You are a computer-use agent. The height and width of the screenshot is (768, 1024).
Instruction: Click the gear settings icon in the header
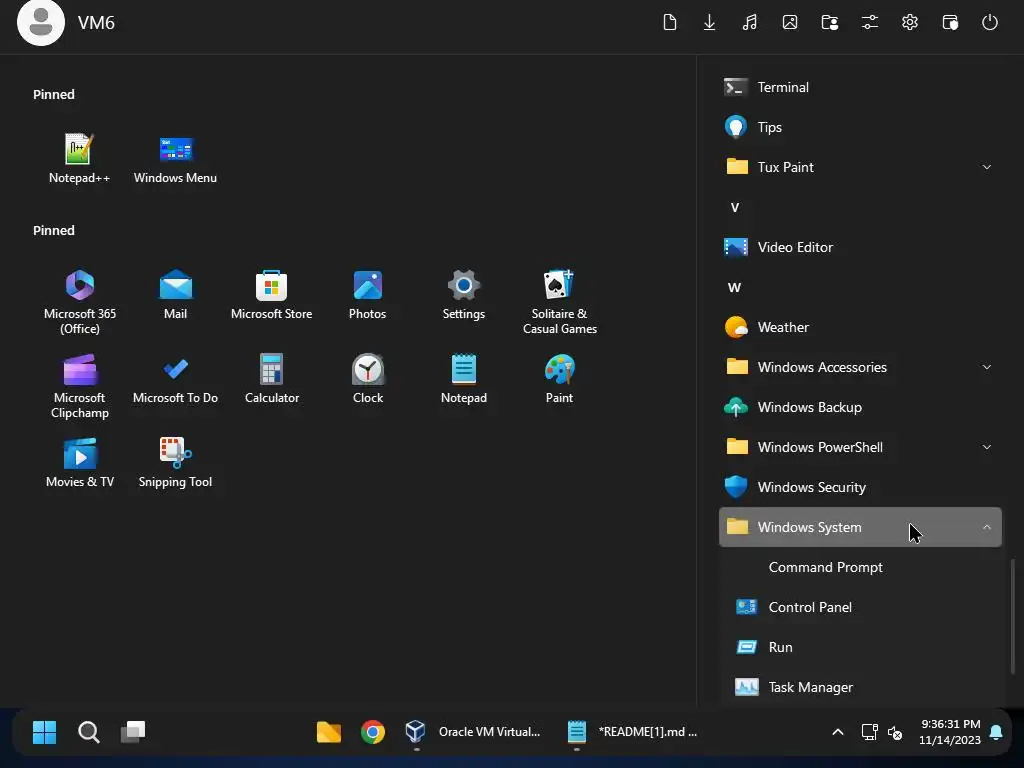tap(910, 22)
